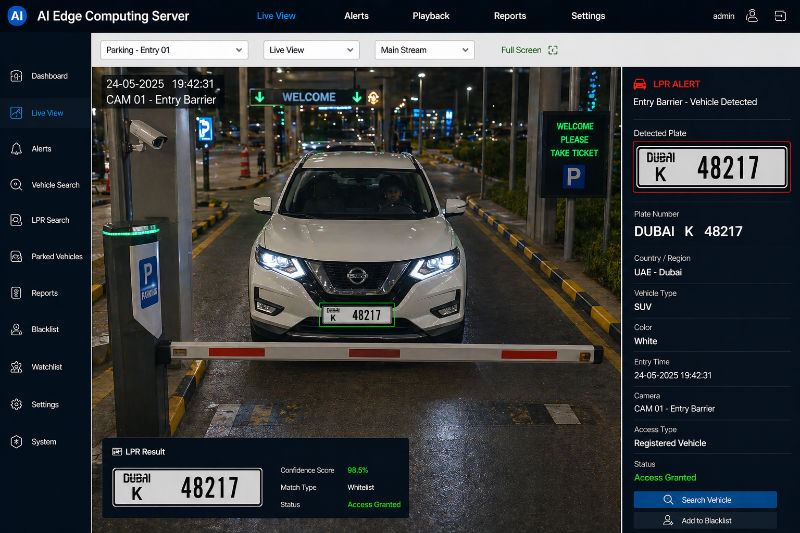
Task: Select Blacklist in the sidebar
Action: [x=45, y=329]
